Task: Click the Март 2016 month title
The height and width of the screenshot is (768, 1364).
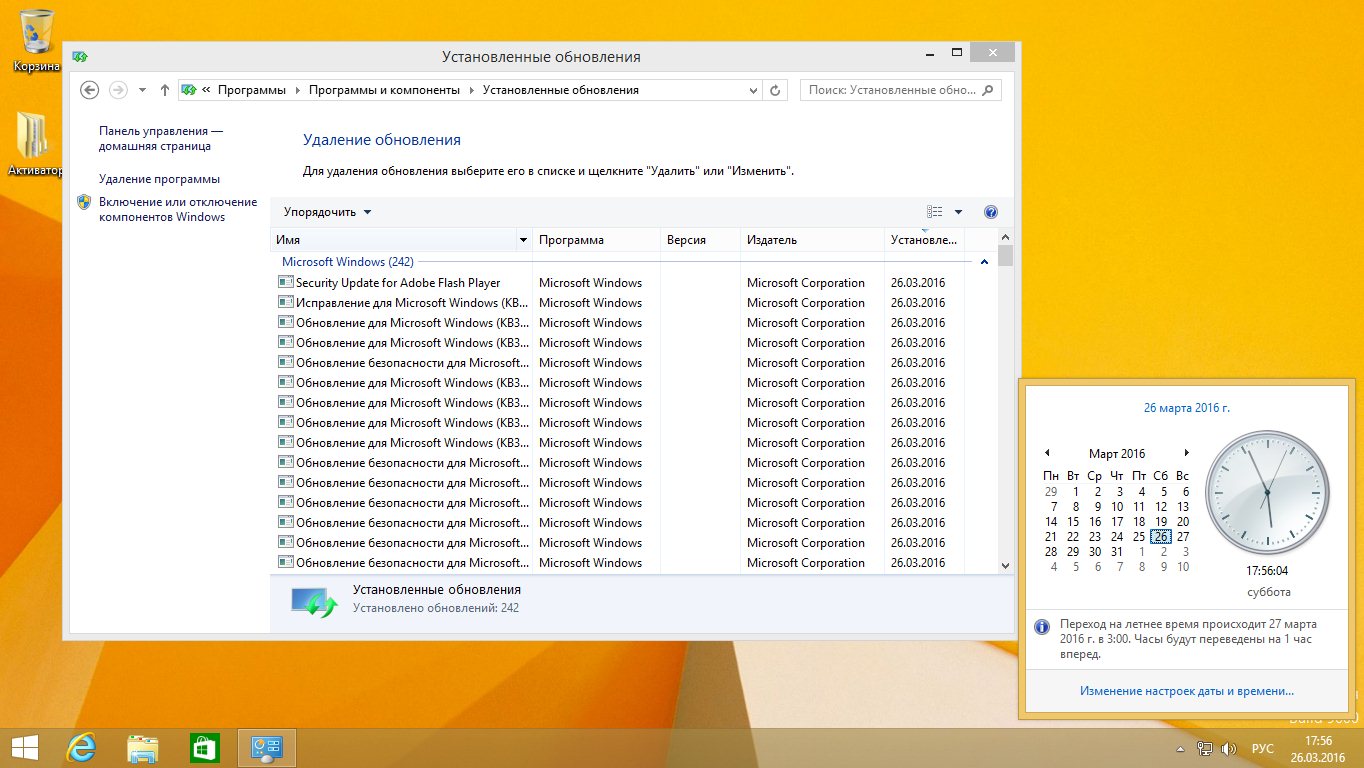Action: point(1117,454)
